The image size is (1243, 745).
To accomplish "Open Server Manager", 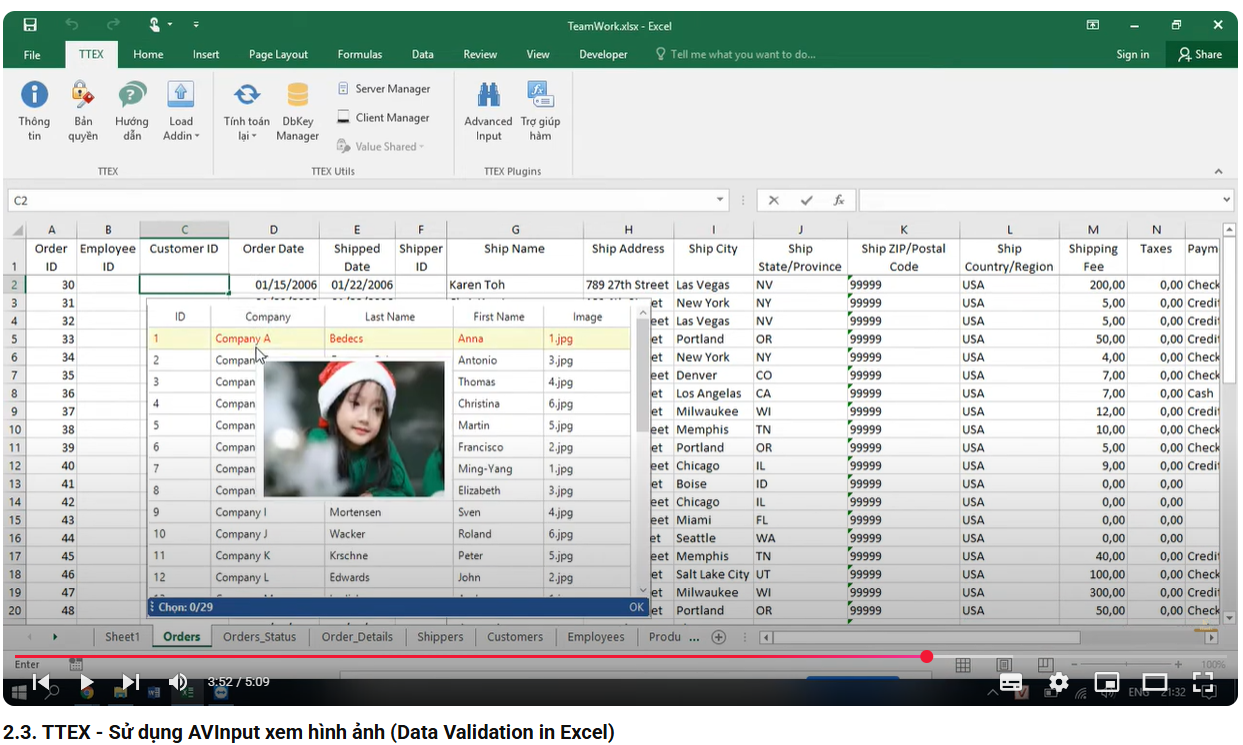I will pyautogui.click(x=383, y=89).
